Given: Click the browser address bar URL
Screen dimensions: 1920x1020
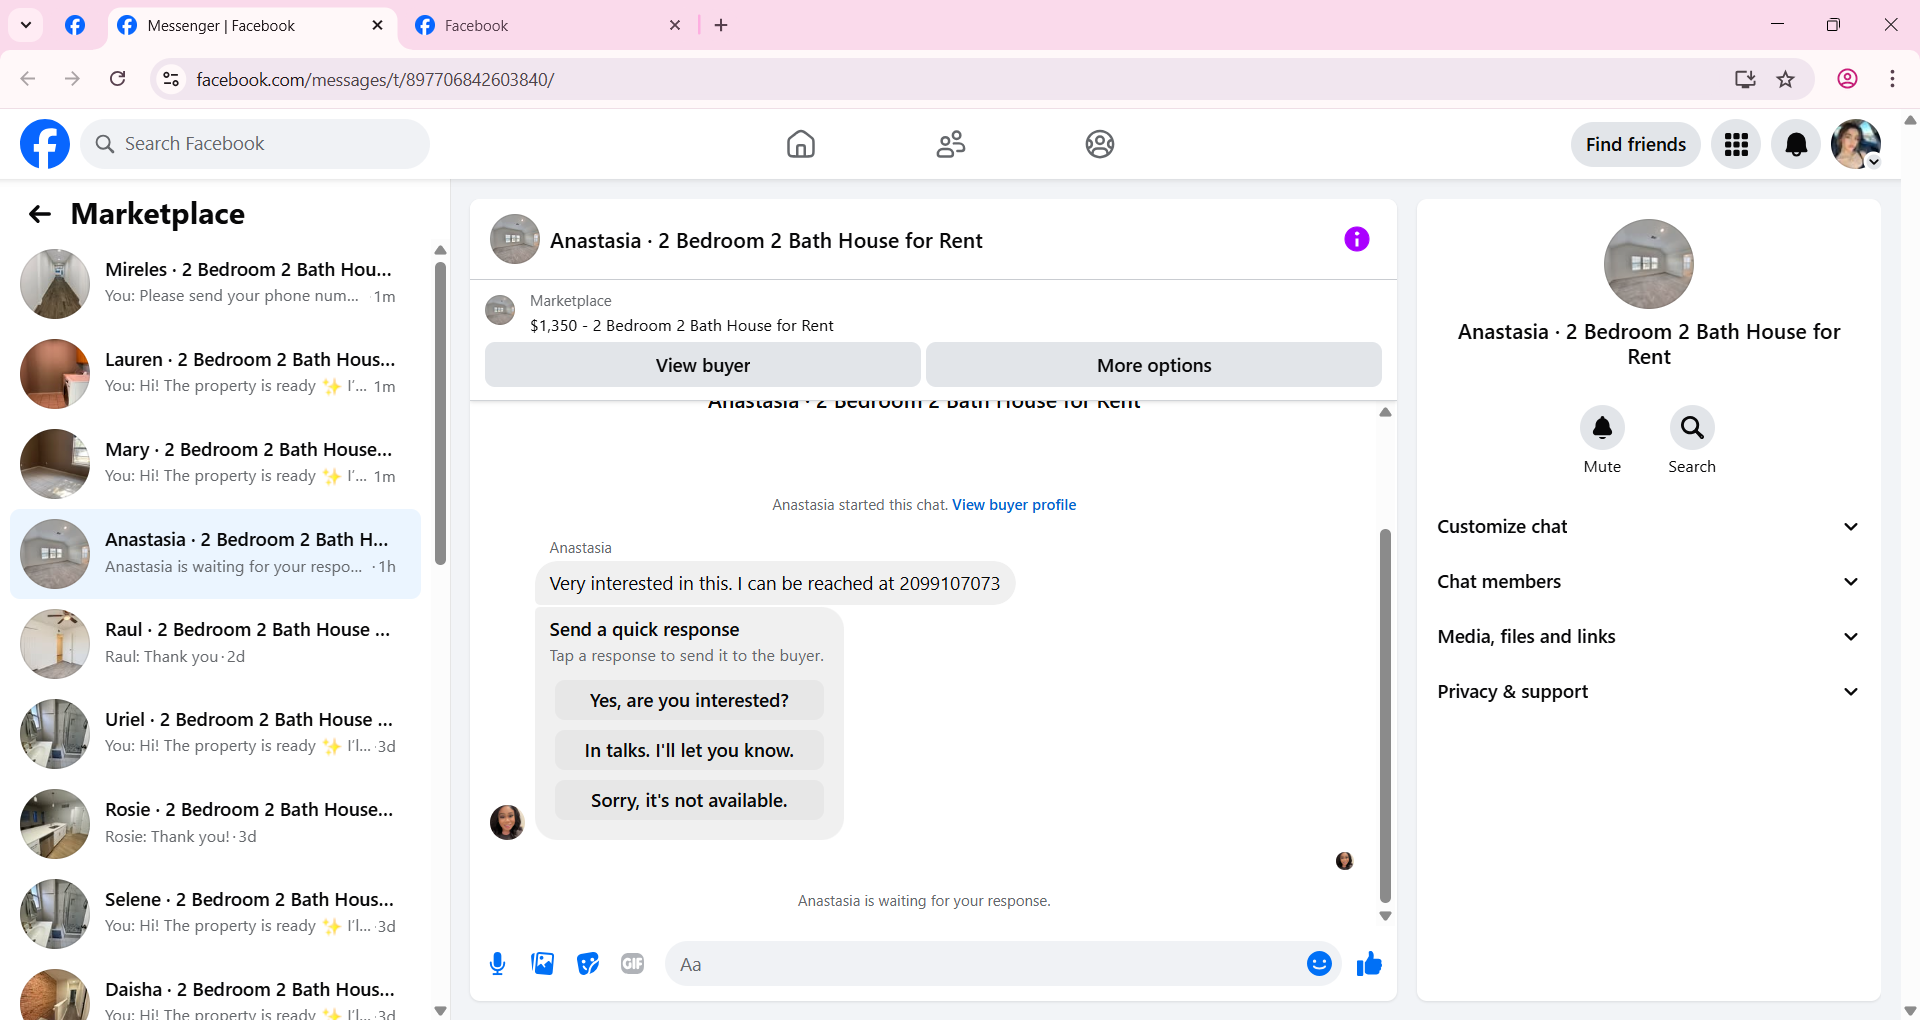Looking at the screenshot, I should [375, 79].
